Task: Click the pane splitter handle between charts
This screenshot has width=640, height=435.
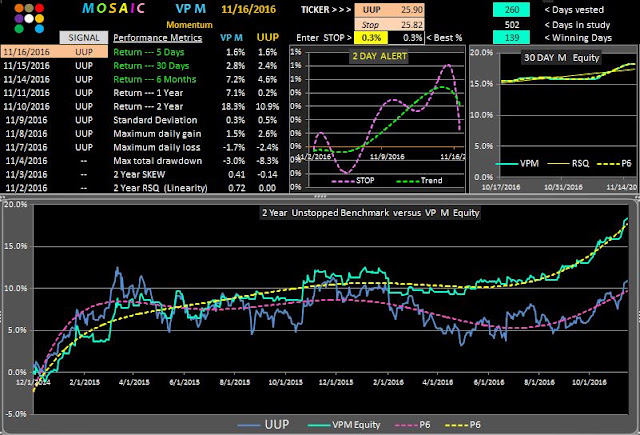Action: pyautogui.click(x=320, y=196)
